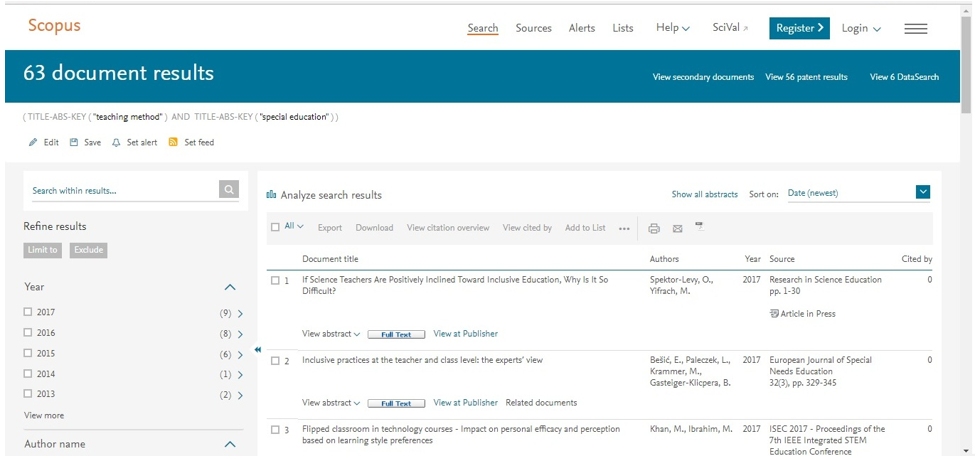Expand the Help menu dropdown
980x459 pixels.
pyautogui.click(x=672, y=28)
